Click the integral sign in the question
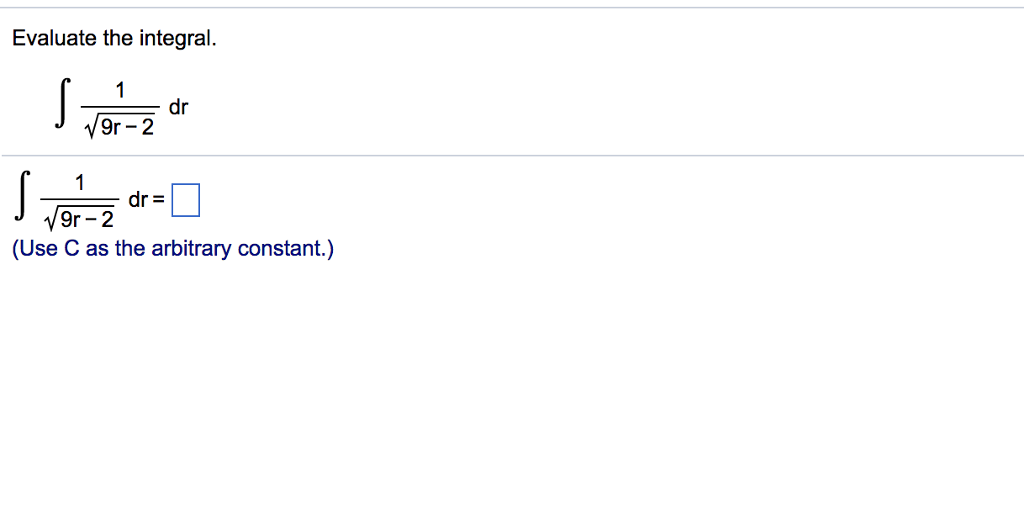The image size is (1024, 513). (63, 109)
